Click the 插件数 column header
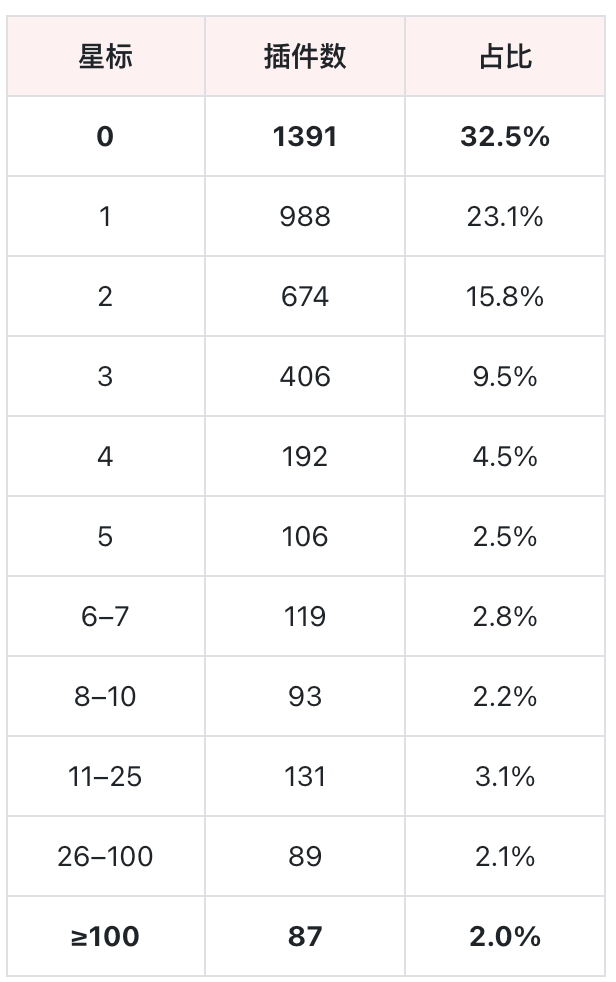616x982 pixels. (x=305, y=56)
